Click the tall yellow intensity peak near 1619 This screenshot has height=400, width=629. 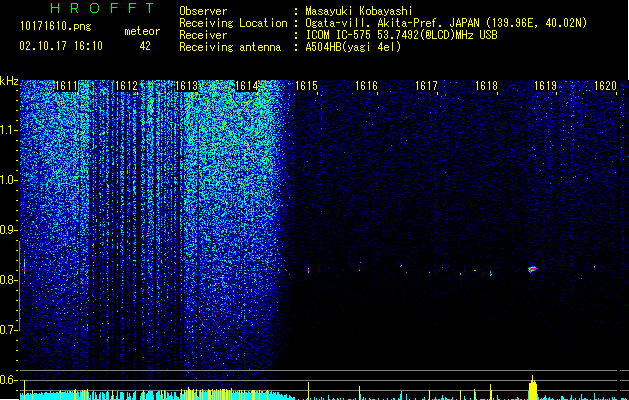click(x=533, y=388)
